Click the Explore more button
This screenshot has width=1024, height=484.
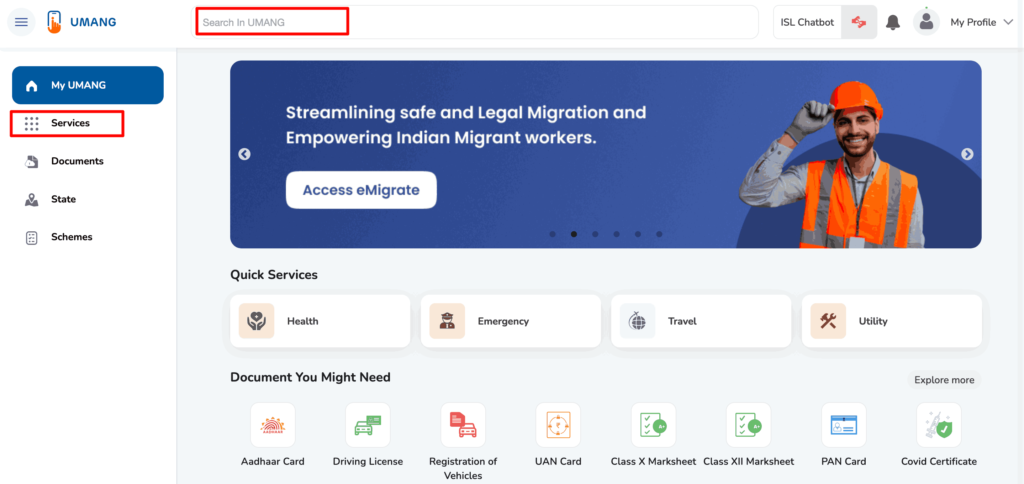point(943,380)
